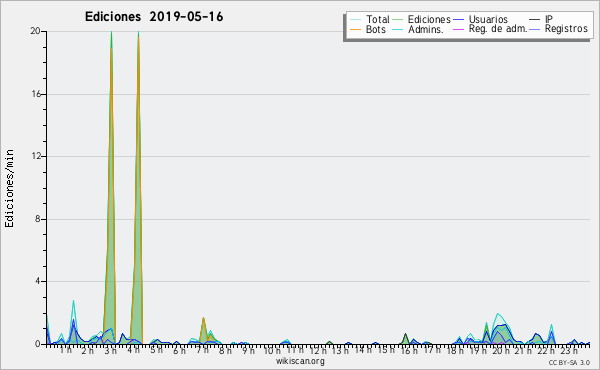Image resolution: width=600 pixels, height=370 pixels.
Task: Select the 'Registros' legend entry
Action: point(566,29)
